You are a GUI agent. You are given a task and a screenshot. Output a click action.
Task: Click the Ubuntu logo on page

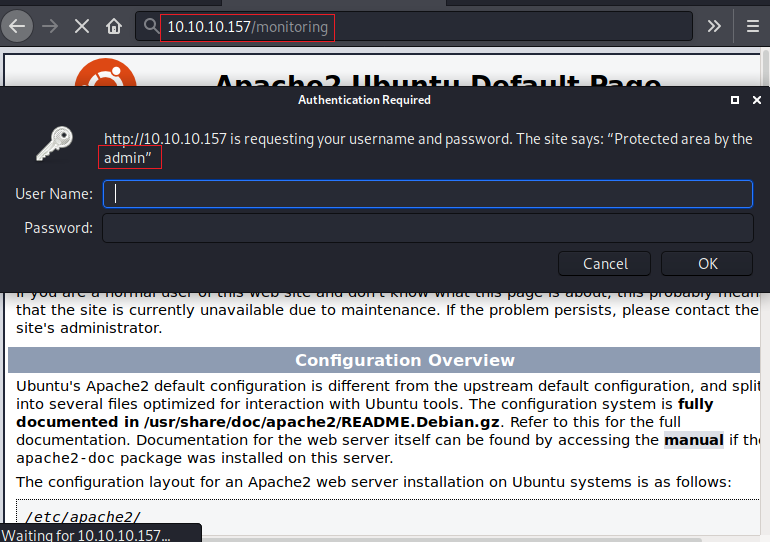[106, 73]
